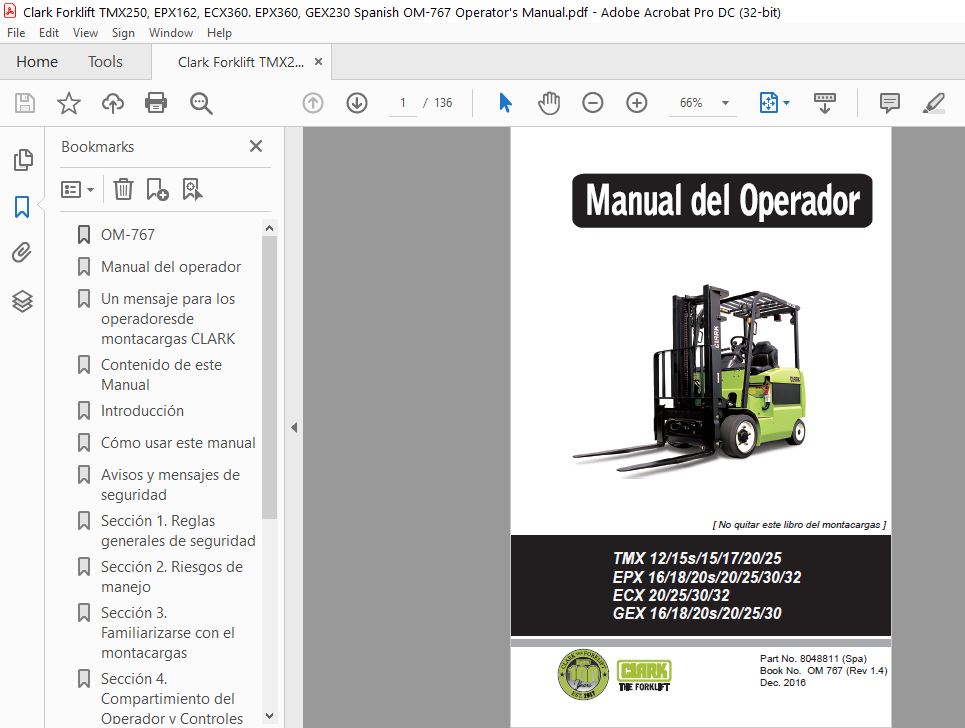Add a comment note

(x=889, y=103)
